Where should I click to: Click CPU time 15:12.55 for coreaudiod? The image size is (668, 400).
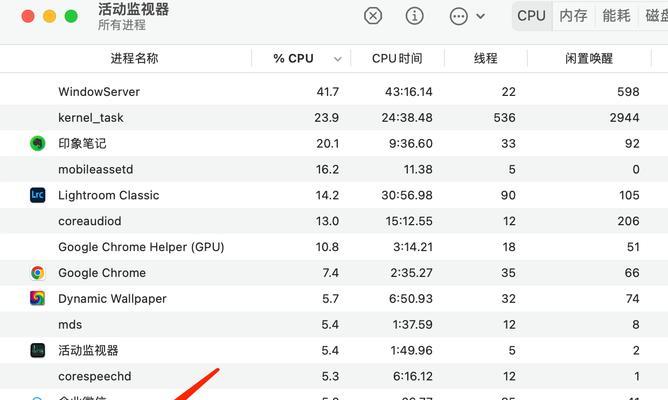[x=409, y=221]
